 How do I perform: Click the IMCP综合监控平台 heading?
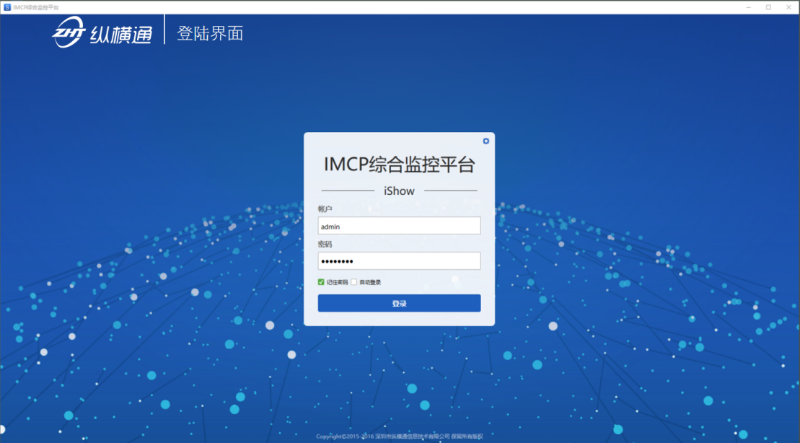pyautogui.click(x=399, y=163)
